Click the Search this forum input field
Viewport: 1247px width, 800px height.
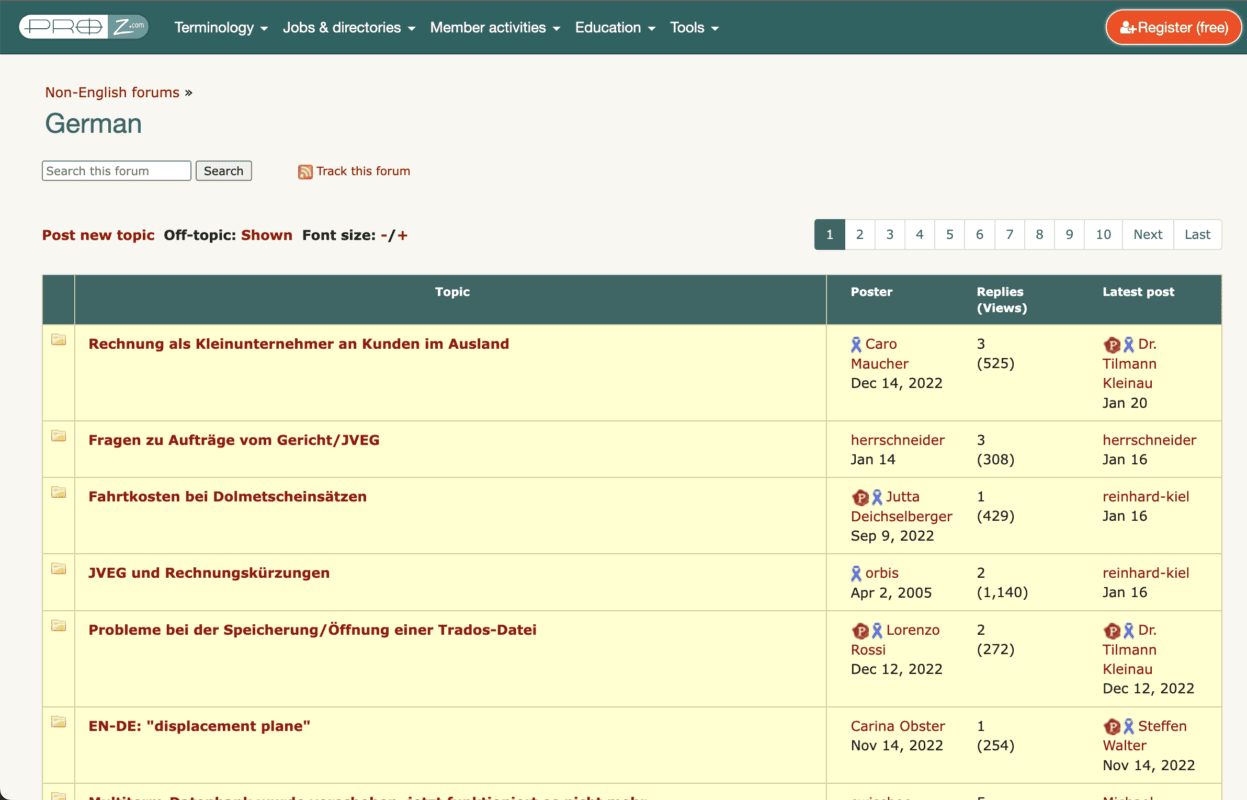[116, 171]
